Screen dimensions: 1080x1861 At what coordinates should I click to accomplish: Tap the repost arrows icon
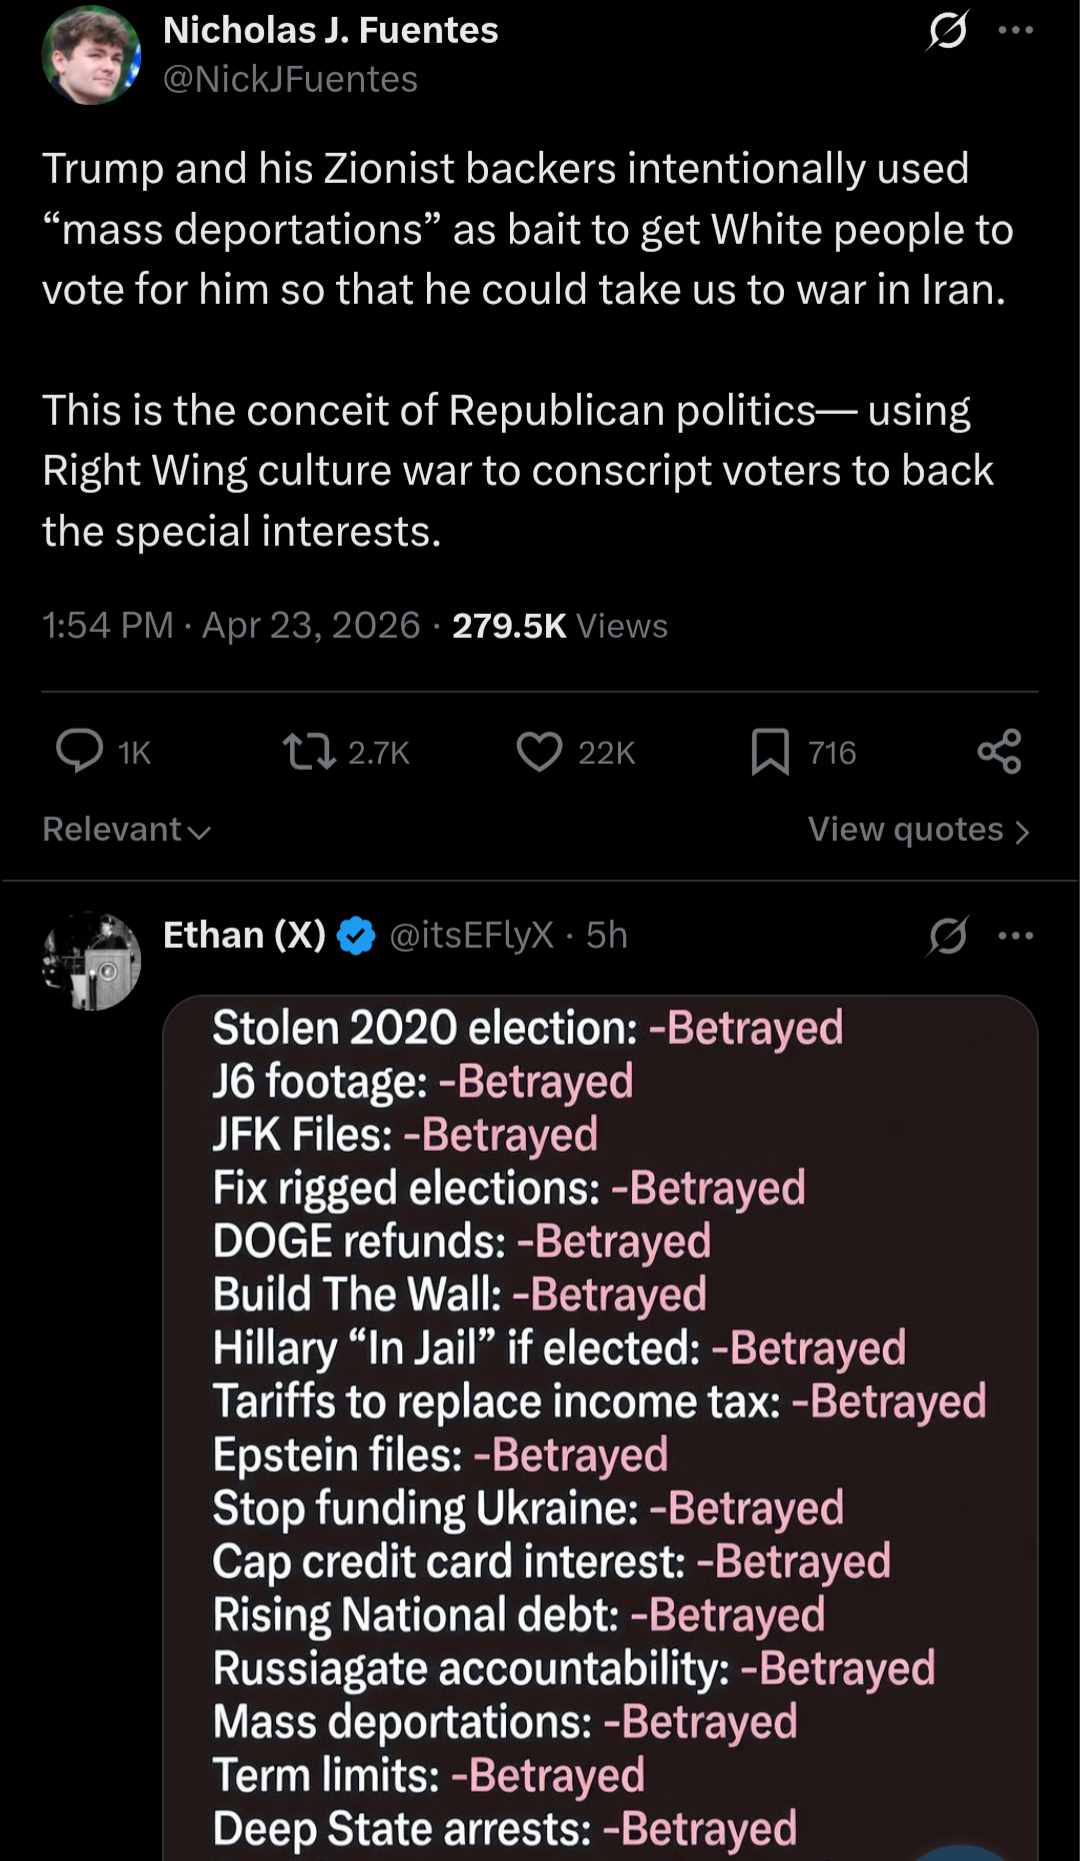pos(309,751)
